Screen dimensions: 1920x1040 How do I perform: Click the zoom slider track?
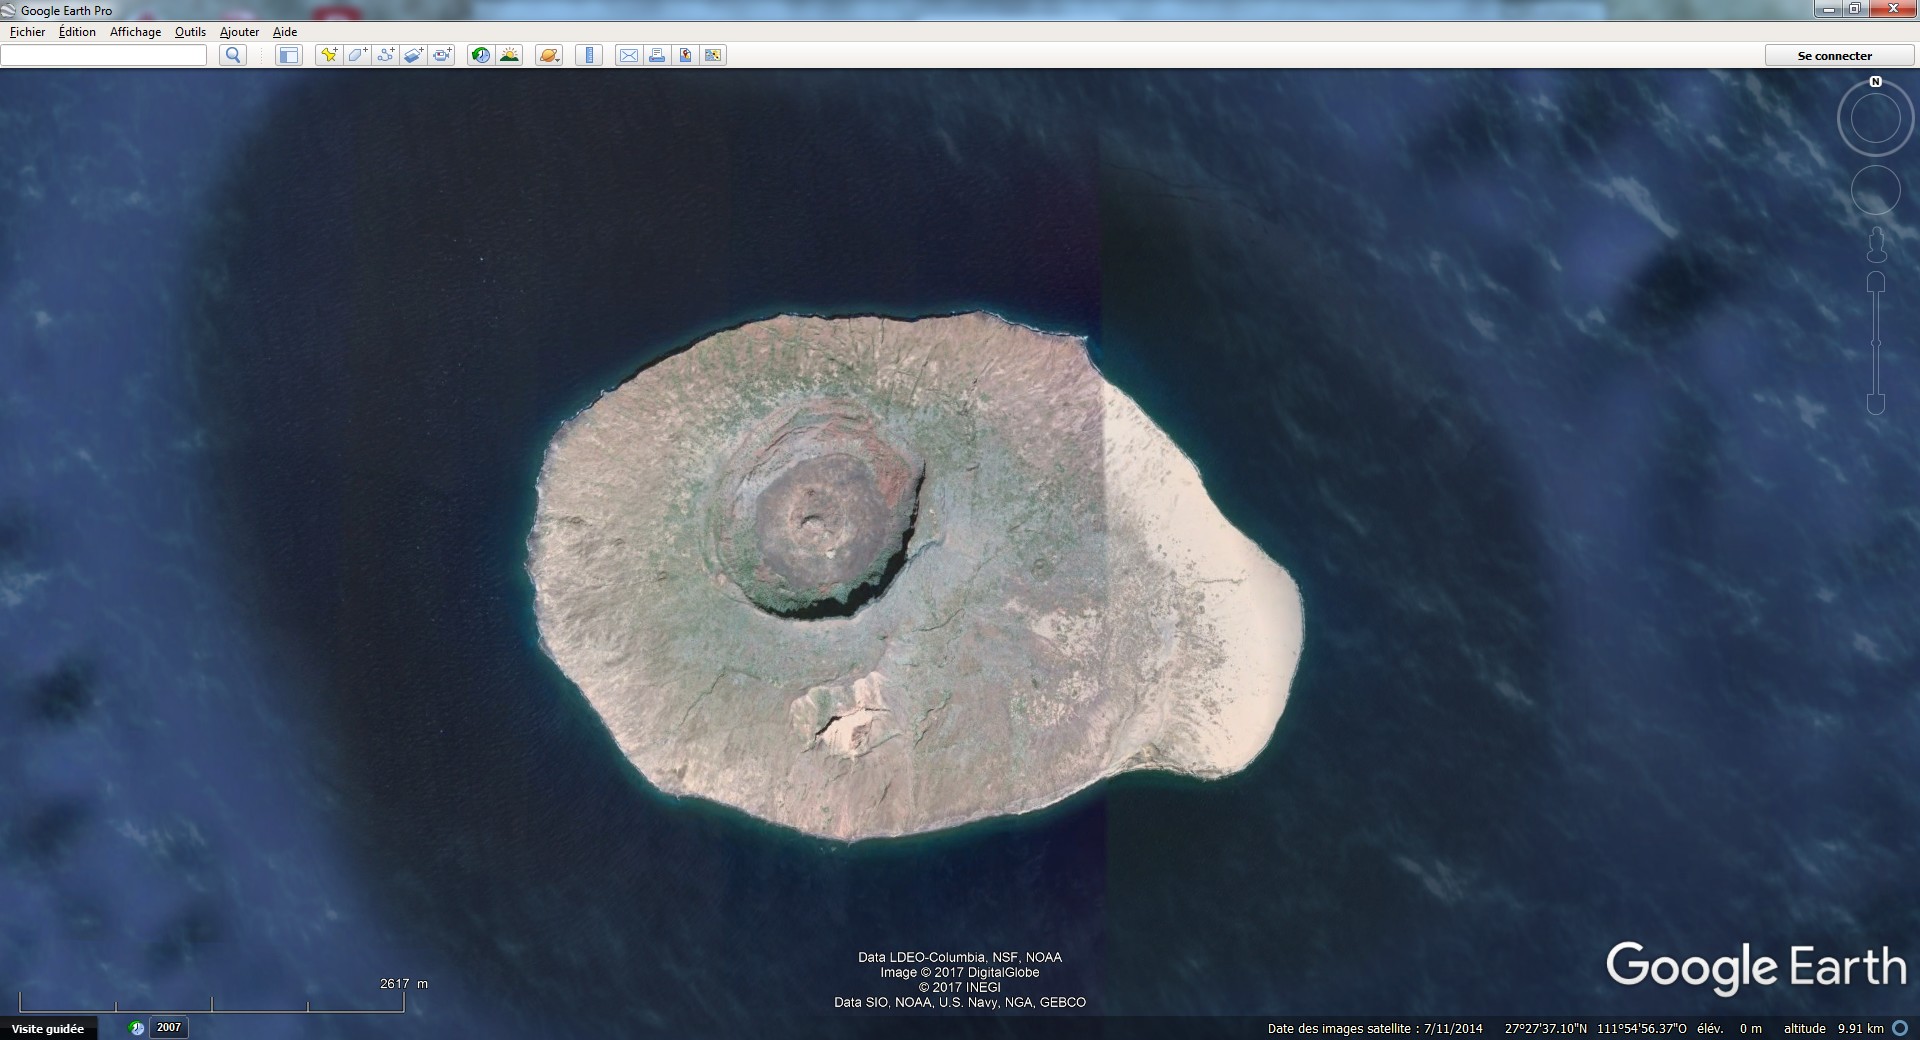pyautogui.click(x=1876, y=343)
